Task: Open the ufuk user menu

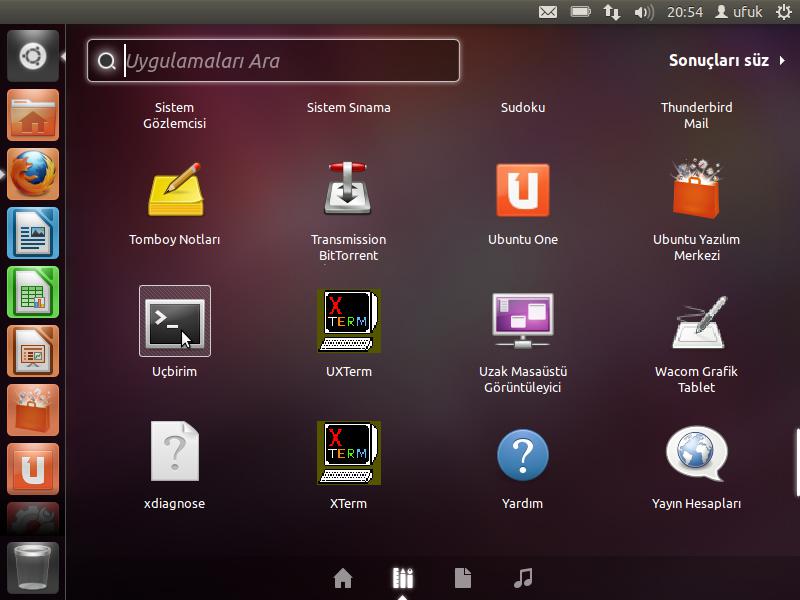Action: (x=738, y=12)
